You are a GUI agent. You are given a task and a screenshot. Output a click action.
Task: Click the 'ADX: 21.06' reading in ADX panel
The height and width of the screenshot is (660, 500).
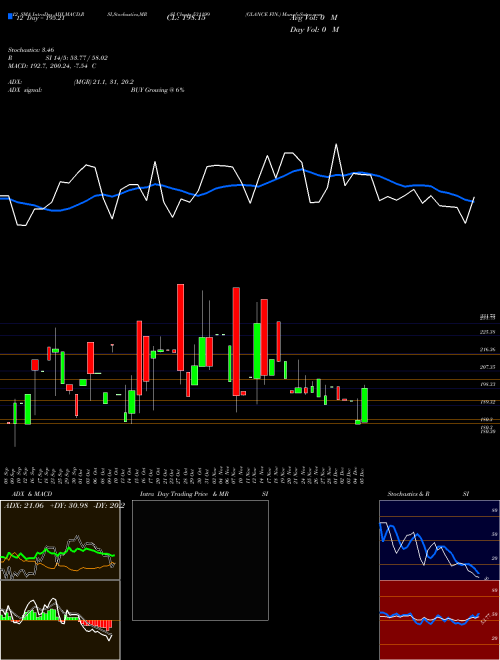[x=24, y=506]
